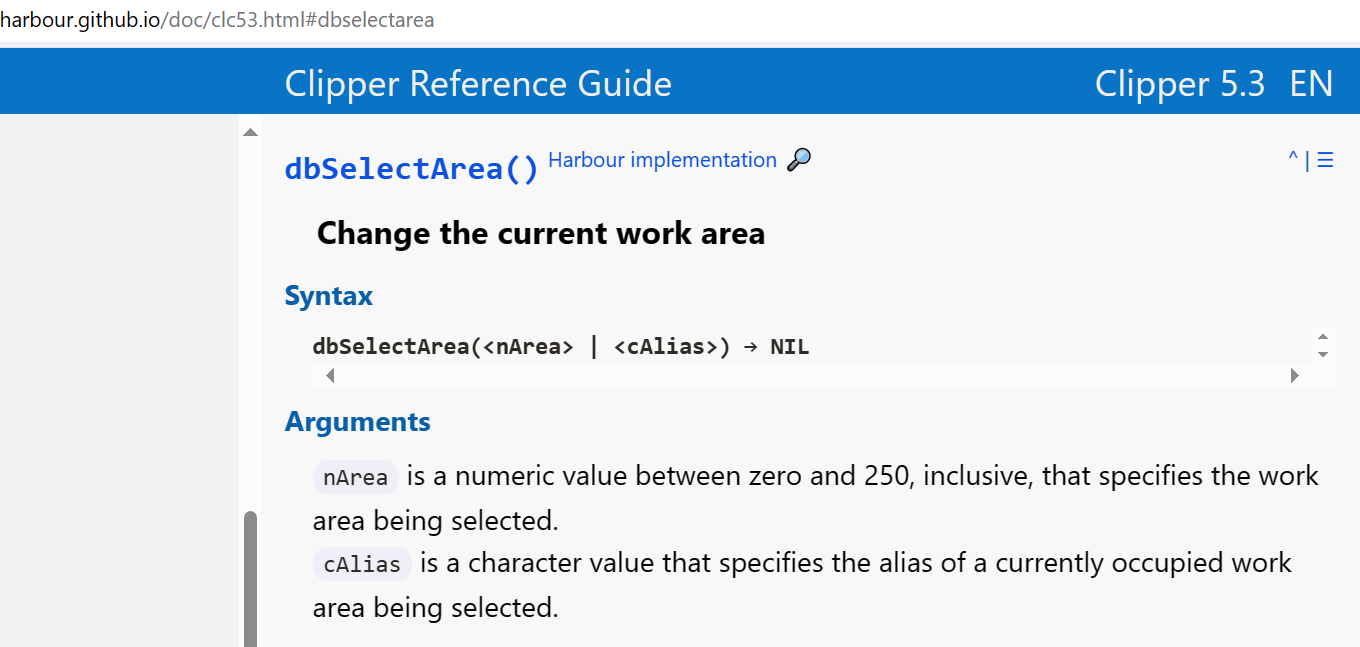Select the Clipper 5.3 version menu
This screenshot has height=647, width=1360.
[1179, 83]
